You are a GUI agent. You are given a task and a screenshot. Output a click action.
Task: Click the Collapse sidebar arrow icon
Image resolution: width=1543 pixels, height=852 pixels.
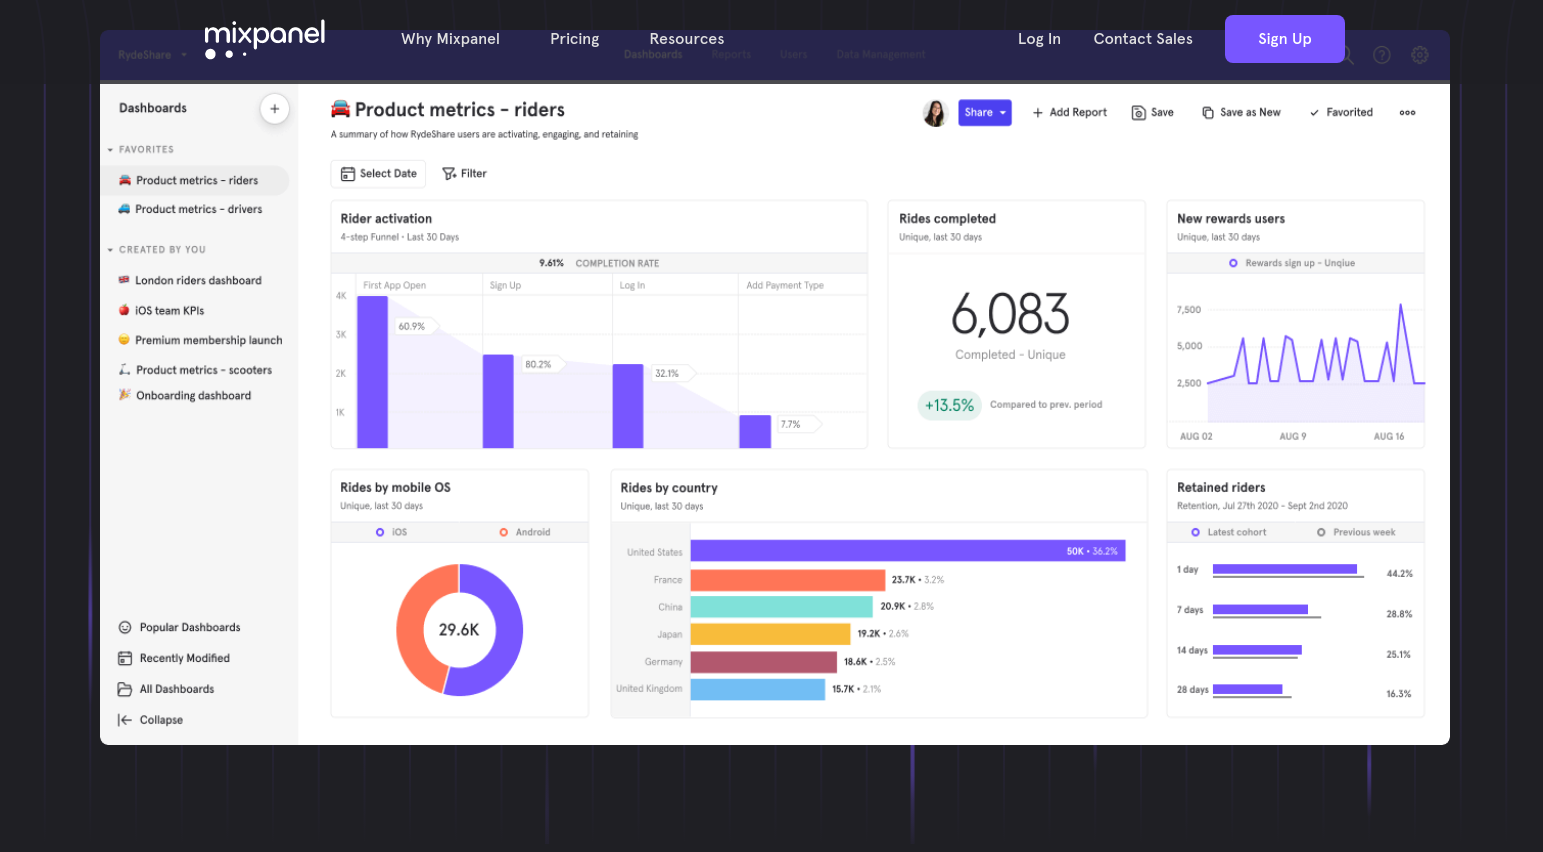coord(125,720)
